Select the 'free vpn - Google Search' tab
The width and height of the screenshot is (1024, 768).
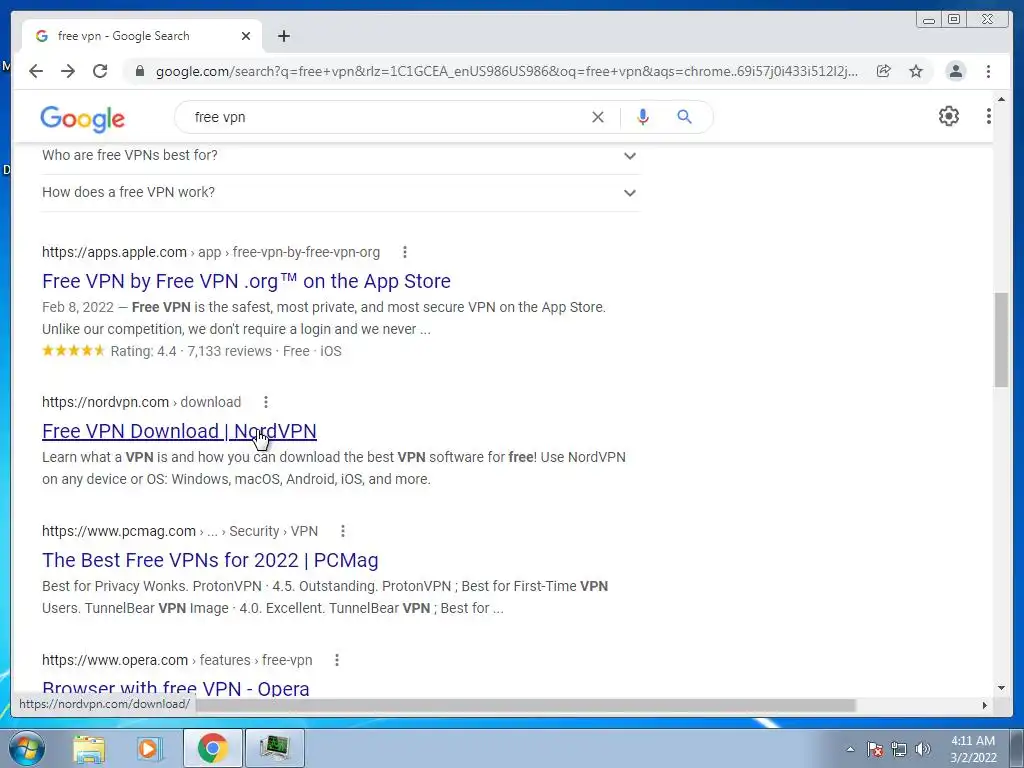tap(142, 36)
